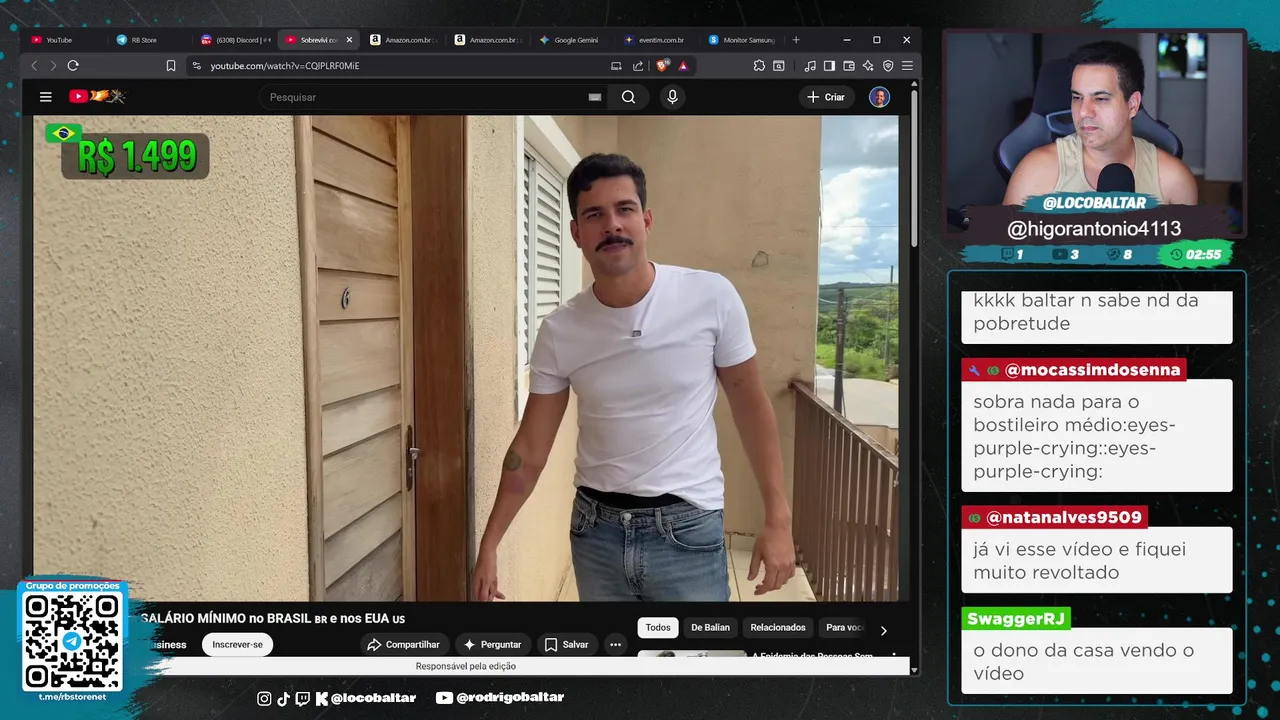
Task: Click the recommended video thumbnail in sidebar
Action: click(x=692, y=654)
